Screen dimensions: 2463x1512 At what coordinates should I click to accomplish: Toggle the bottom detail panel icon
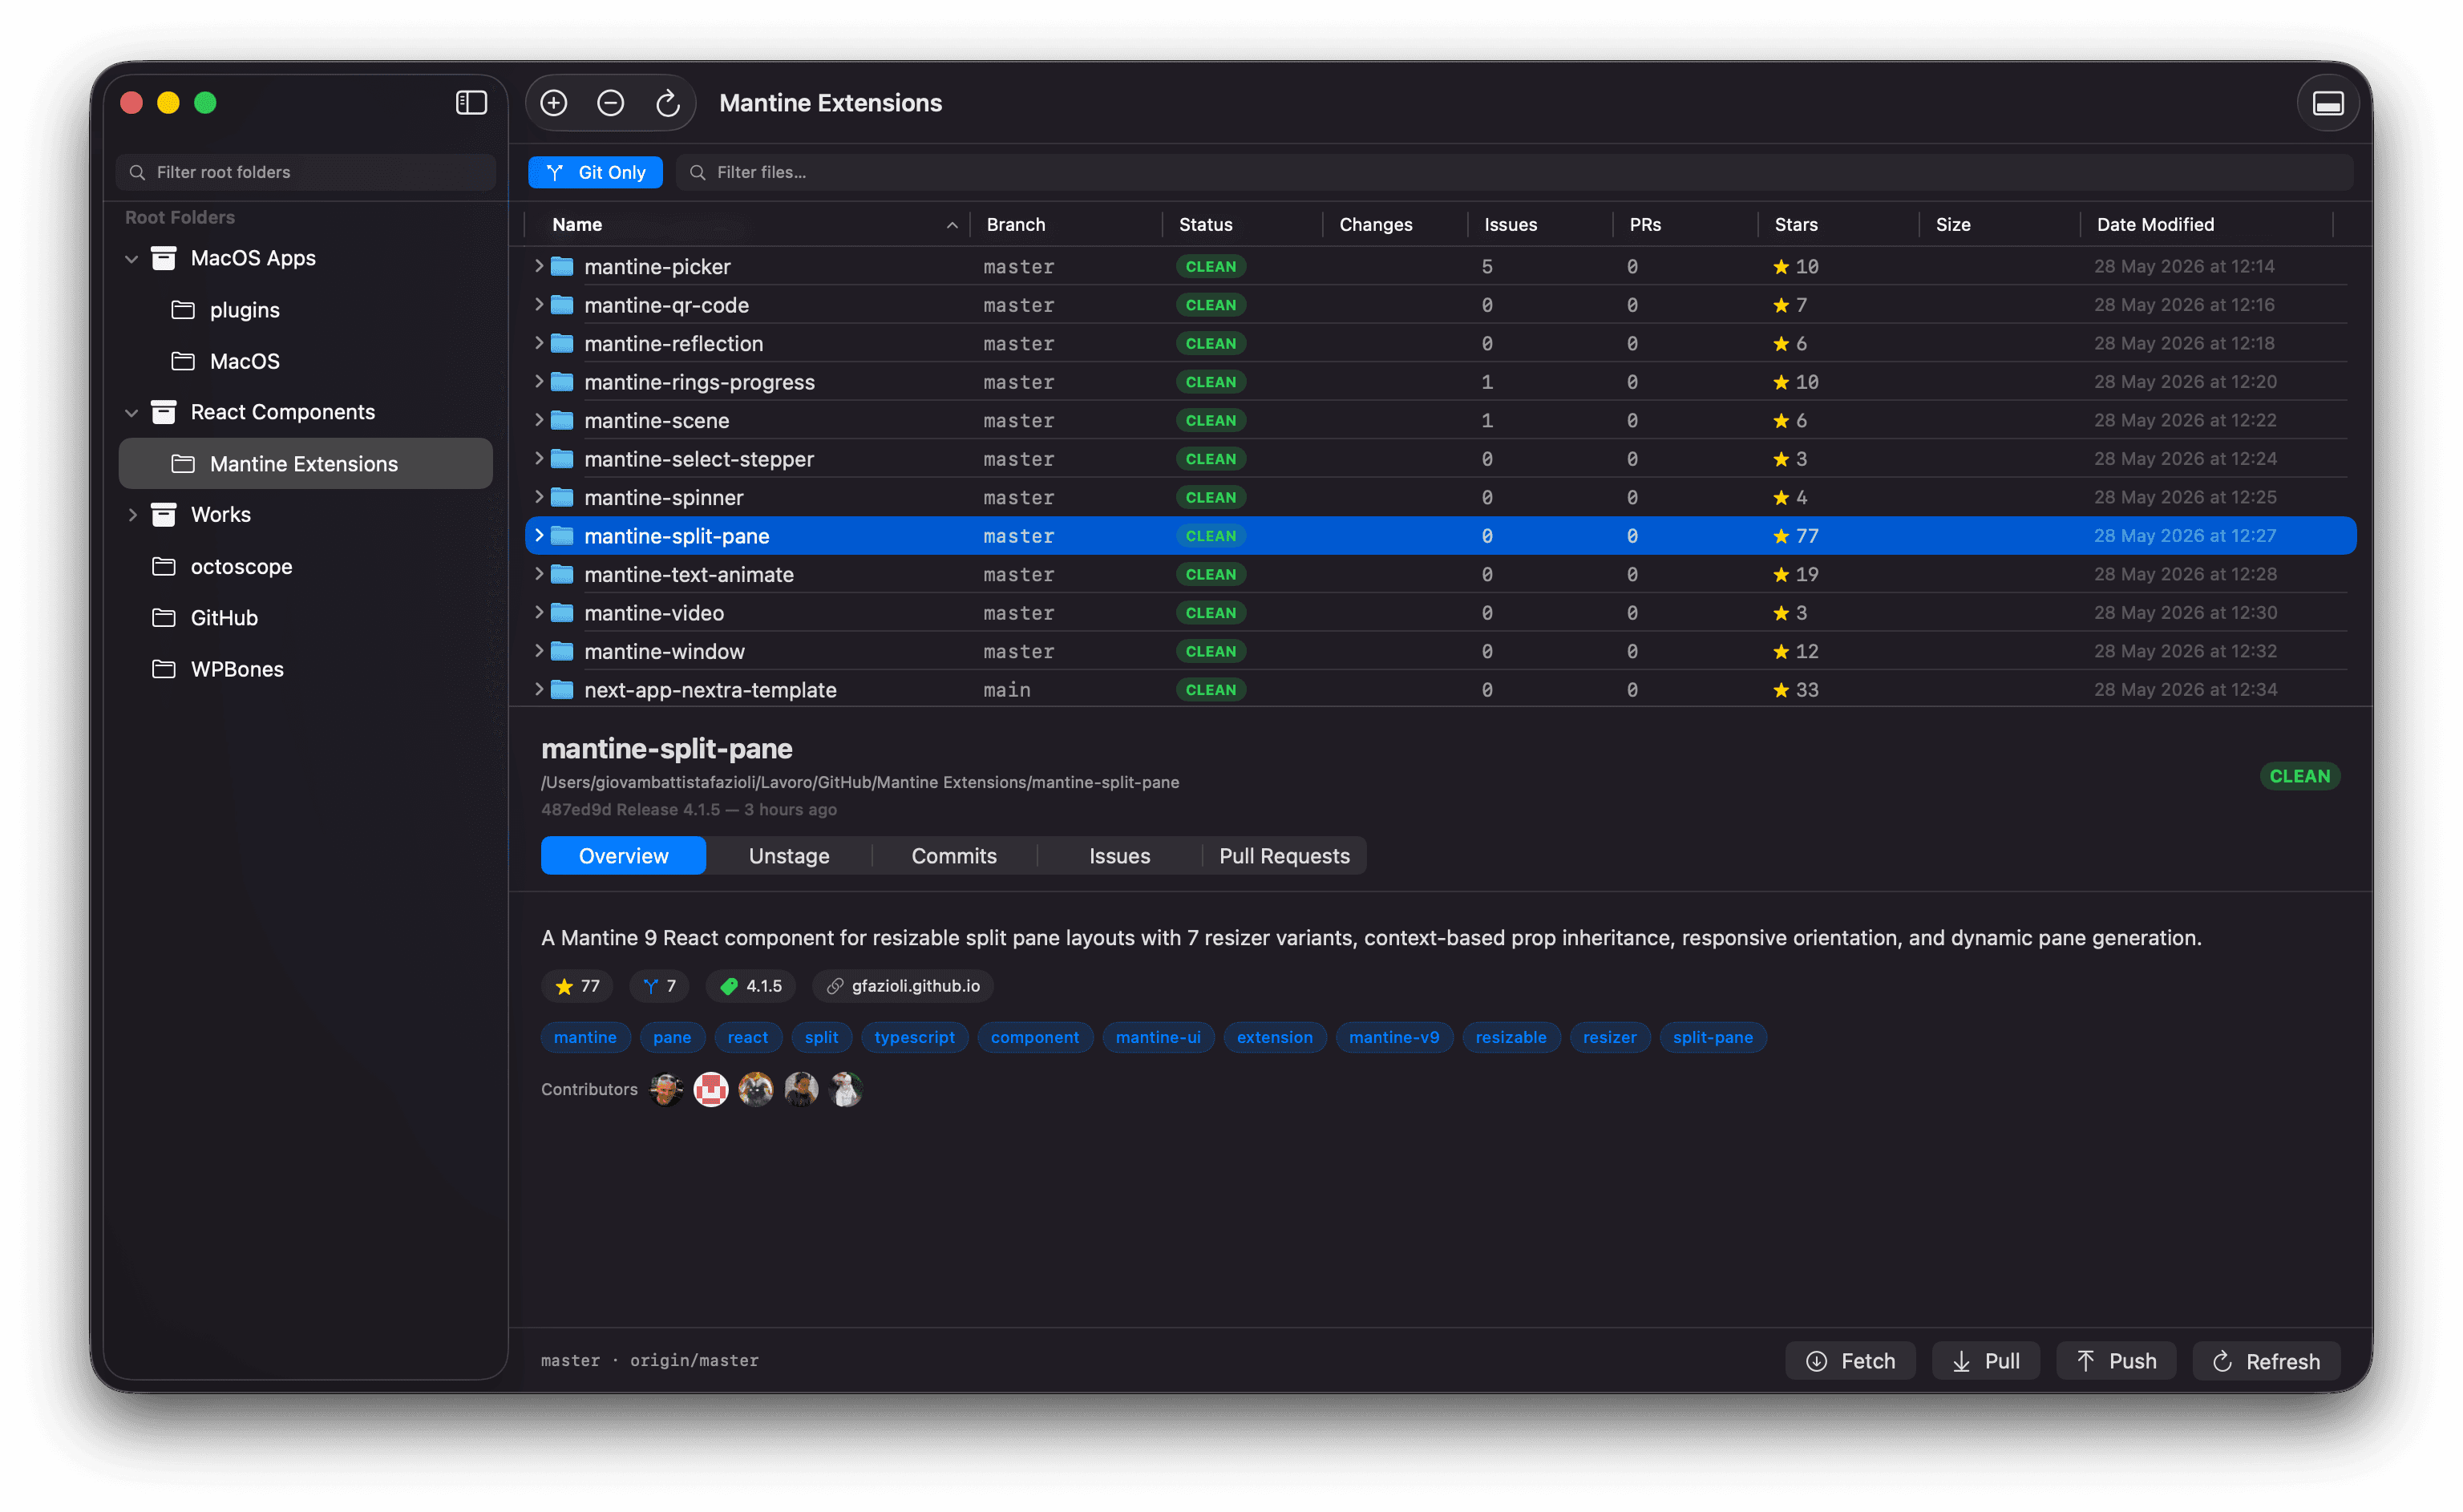coord(2327,103)
